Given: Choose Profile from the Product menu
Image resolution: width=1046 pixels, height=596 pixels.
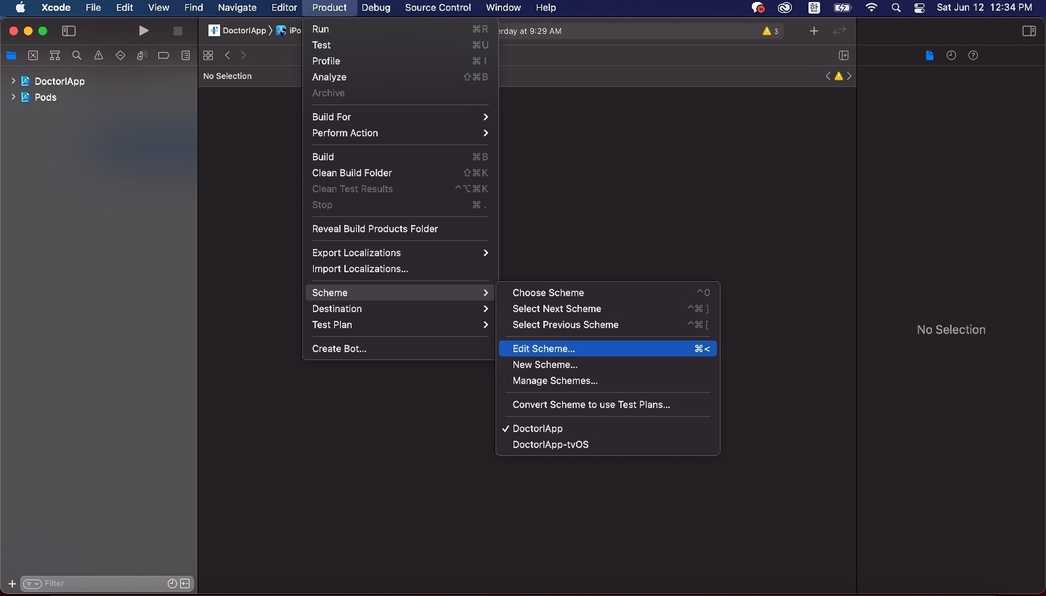Looking at the screenshot, I should point(400,61).
